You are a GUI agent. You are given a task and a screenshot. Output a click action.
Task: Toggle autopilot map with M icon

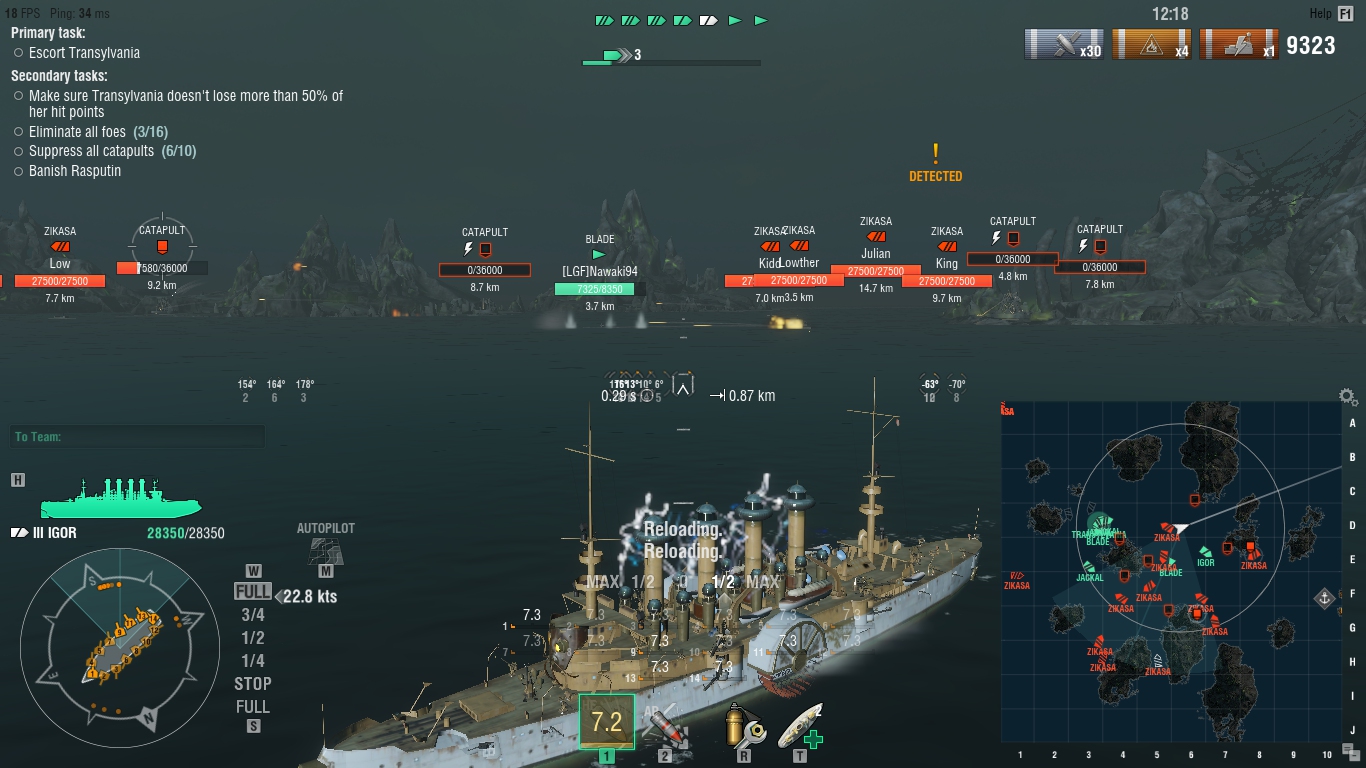[x=325, y=571]
